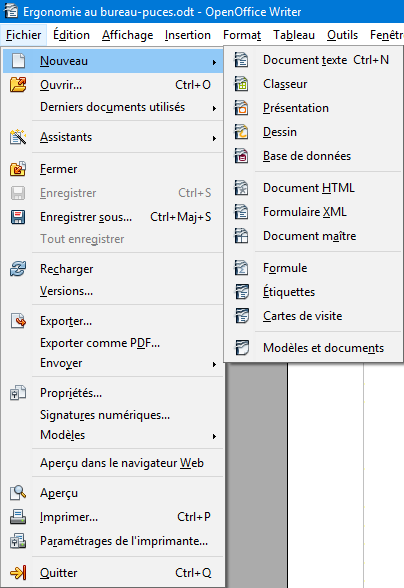This screenshot has width=404, height=588.
Task: Expand Derniers documents utilisés submenu arrow
Action: [214, 108]
